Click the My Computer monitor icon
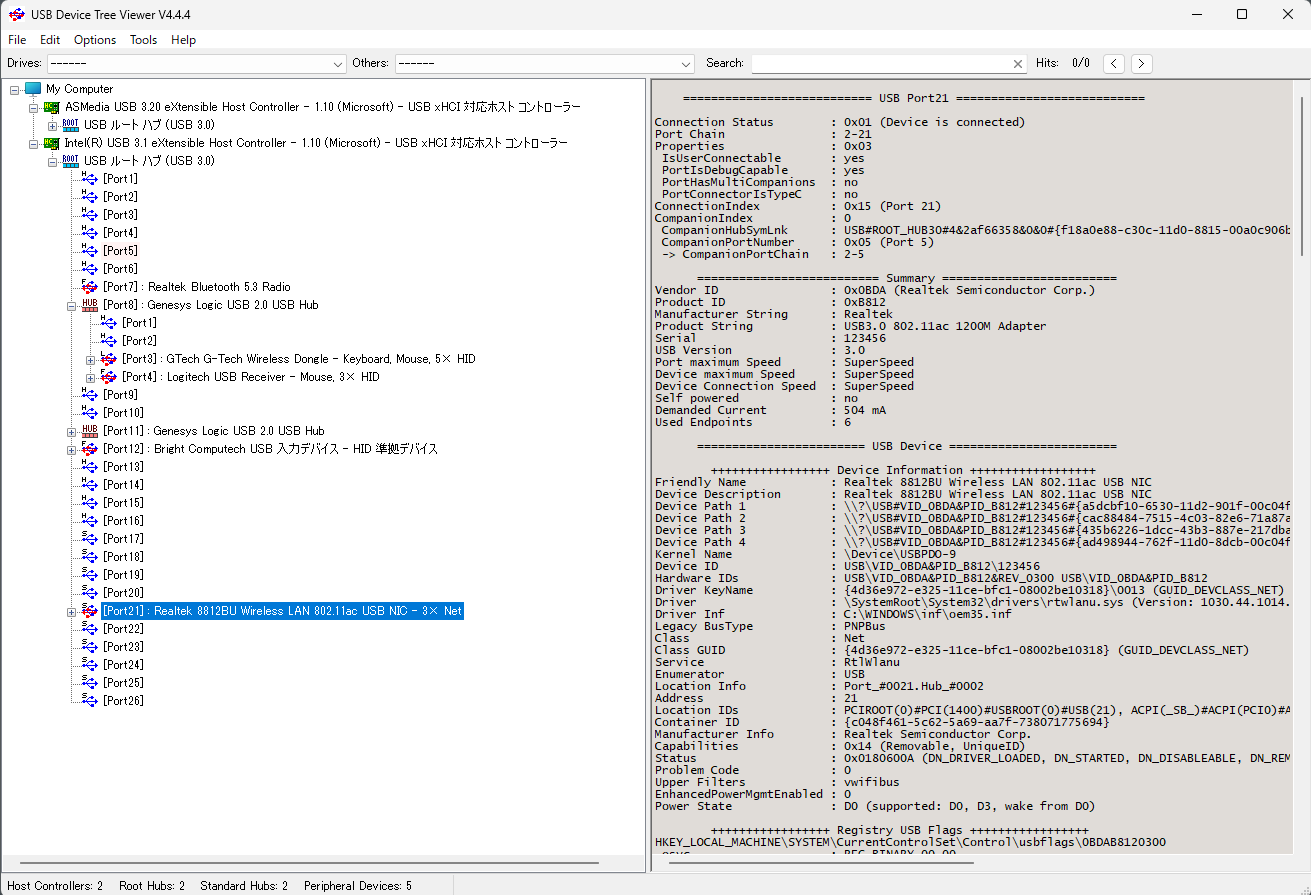Image resolution: width=1311 pixels, height=895 pixels. point(33,89)
